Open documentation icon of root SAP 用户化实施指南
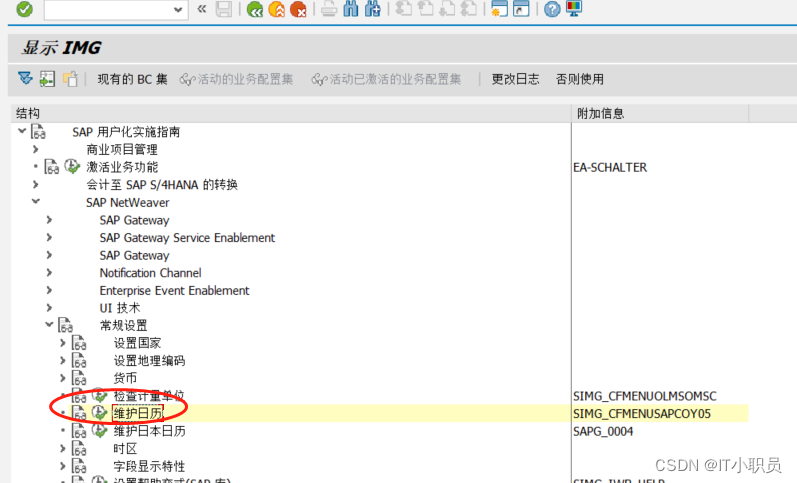797x483 pixels. click(38, 132)
